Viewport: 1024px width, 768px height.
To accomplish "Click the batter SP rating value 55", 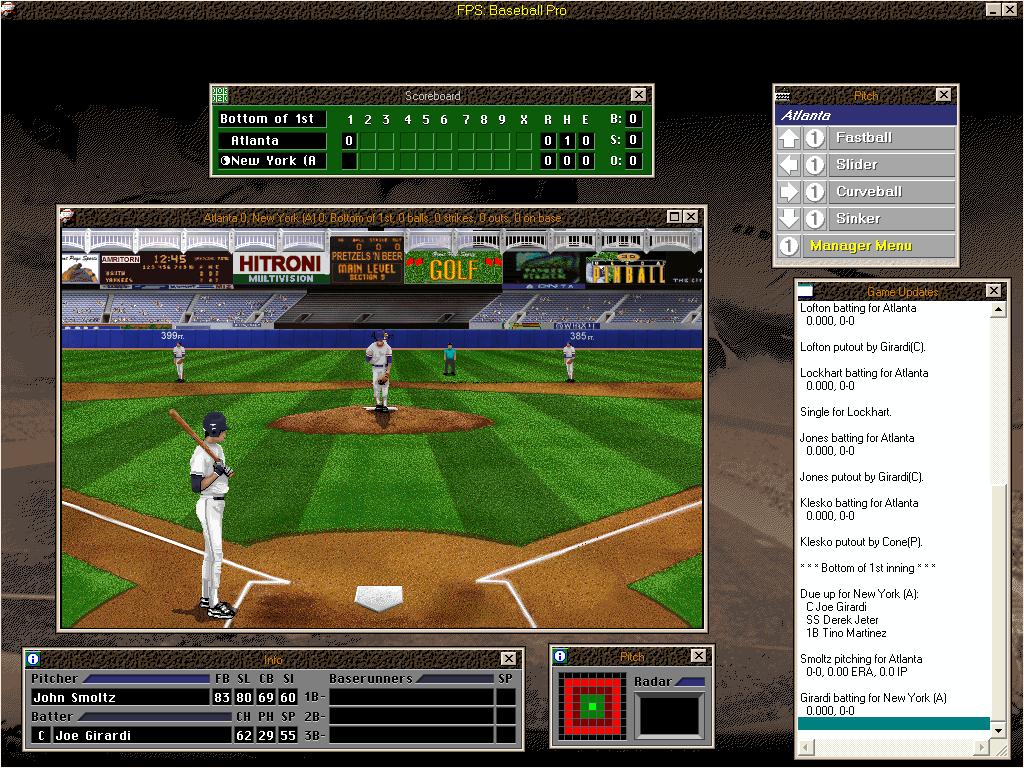I will pos(288,735).
